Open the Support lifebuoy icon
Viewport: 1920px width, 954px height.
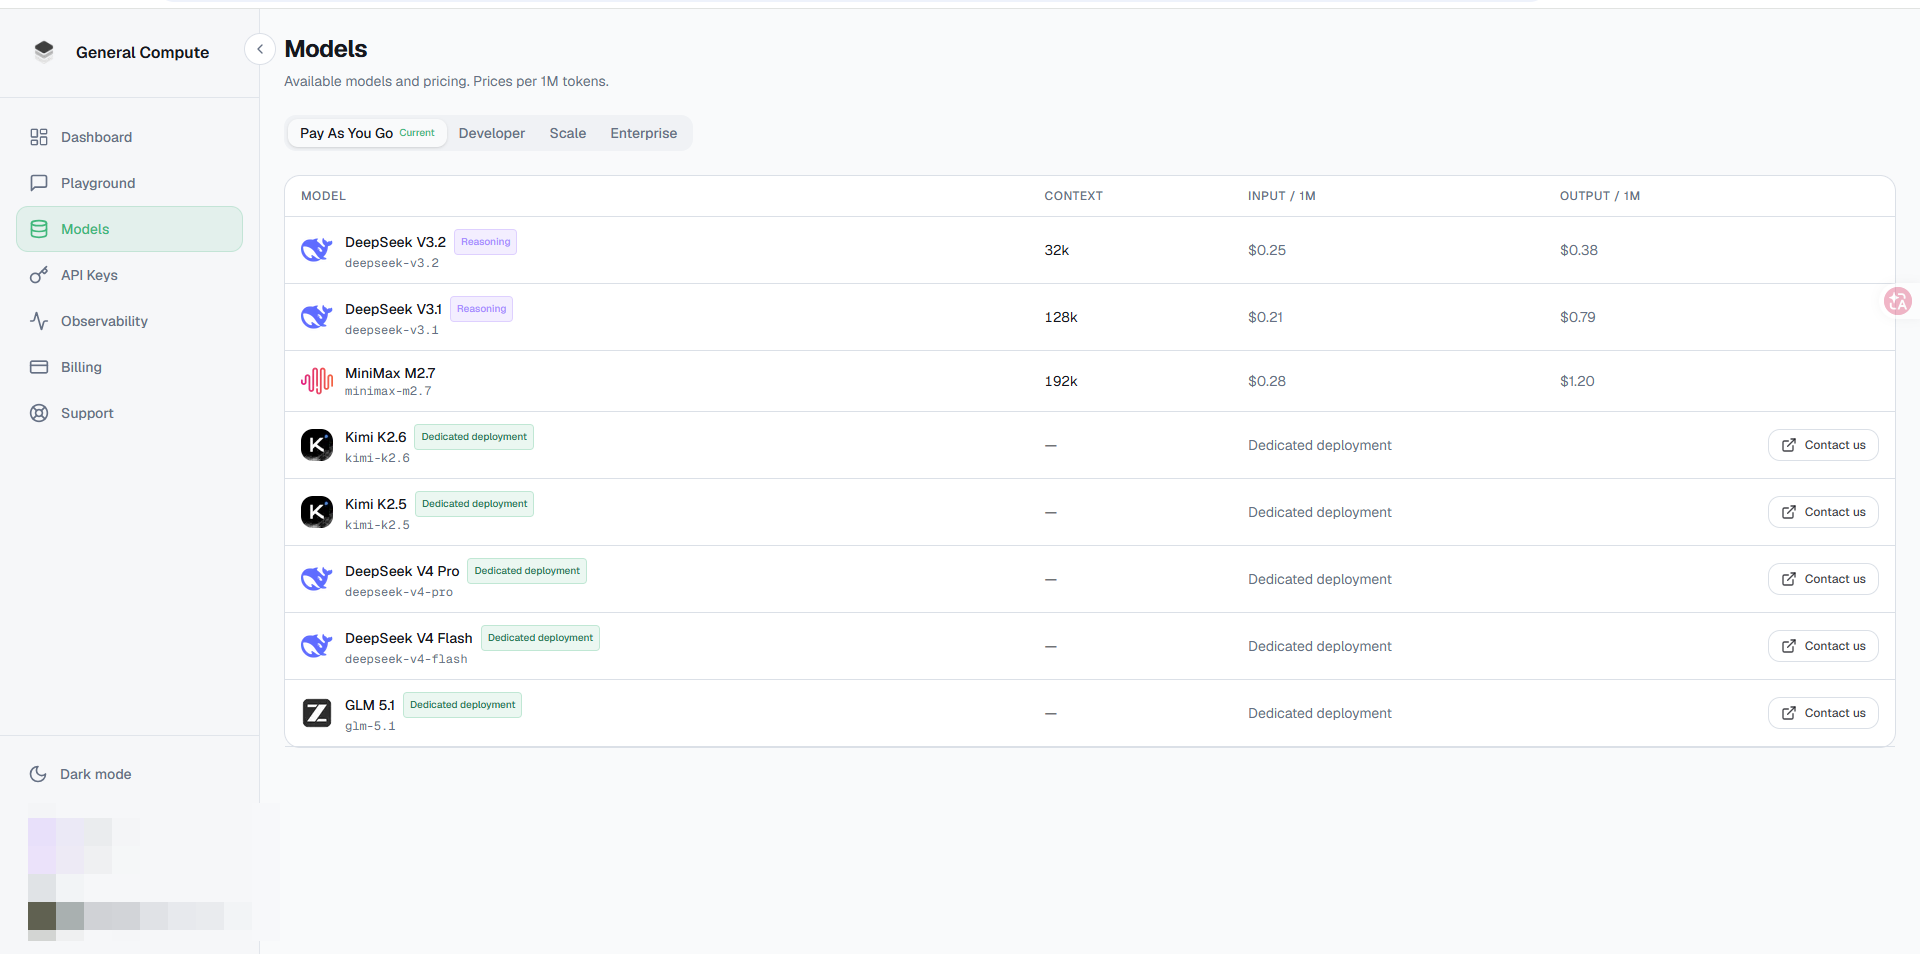(x=39, y=413)
